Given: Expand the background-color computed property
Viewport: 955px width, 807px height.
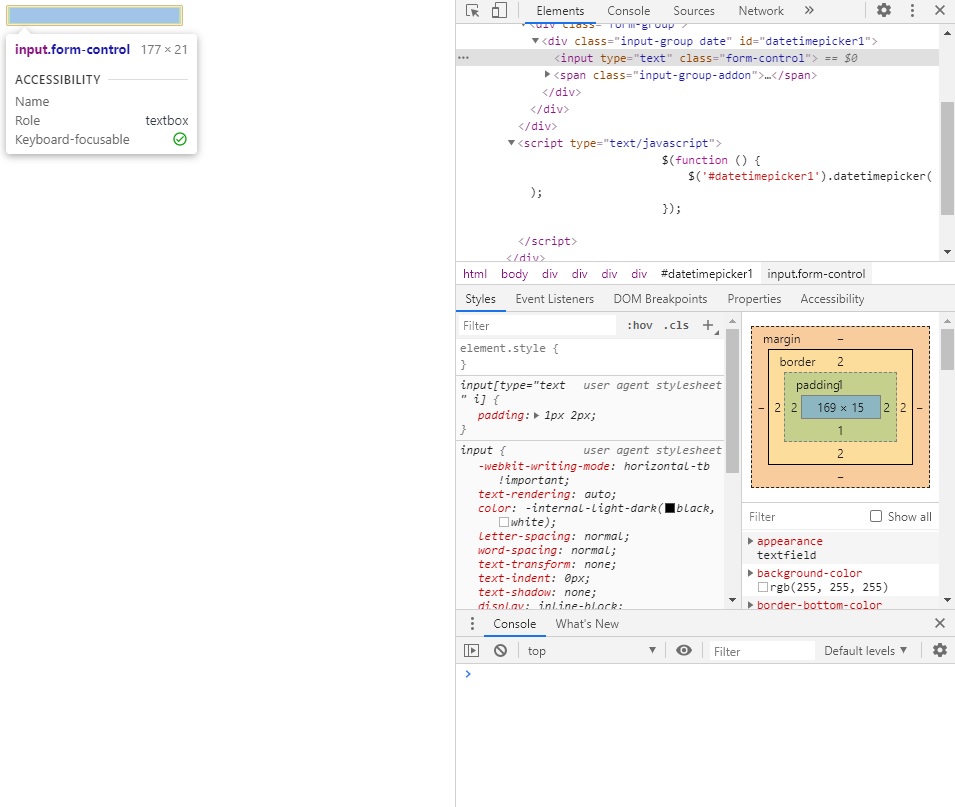Looking at the screenshot, I should coord(750,573).
